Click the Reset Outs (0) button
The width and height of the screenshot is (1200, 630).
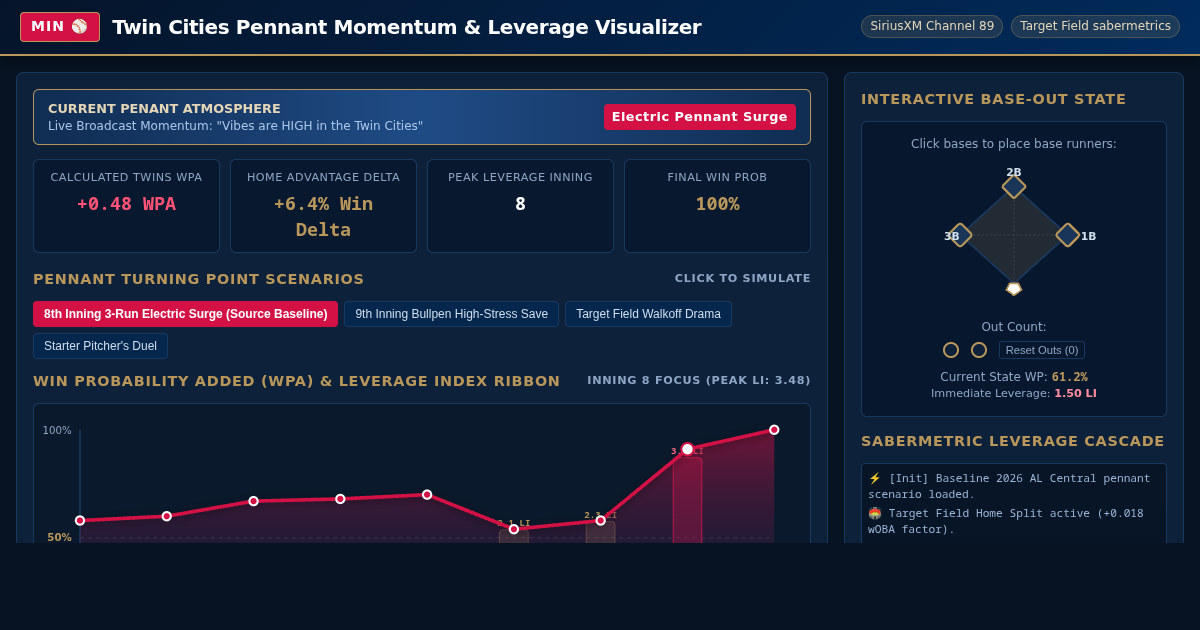click(1042, 350)
